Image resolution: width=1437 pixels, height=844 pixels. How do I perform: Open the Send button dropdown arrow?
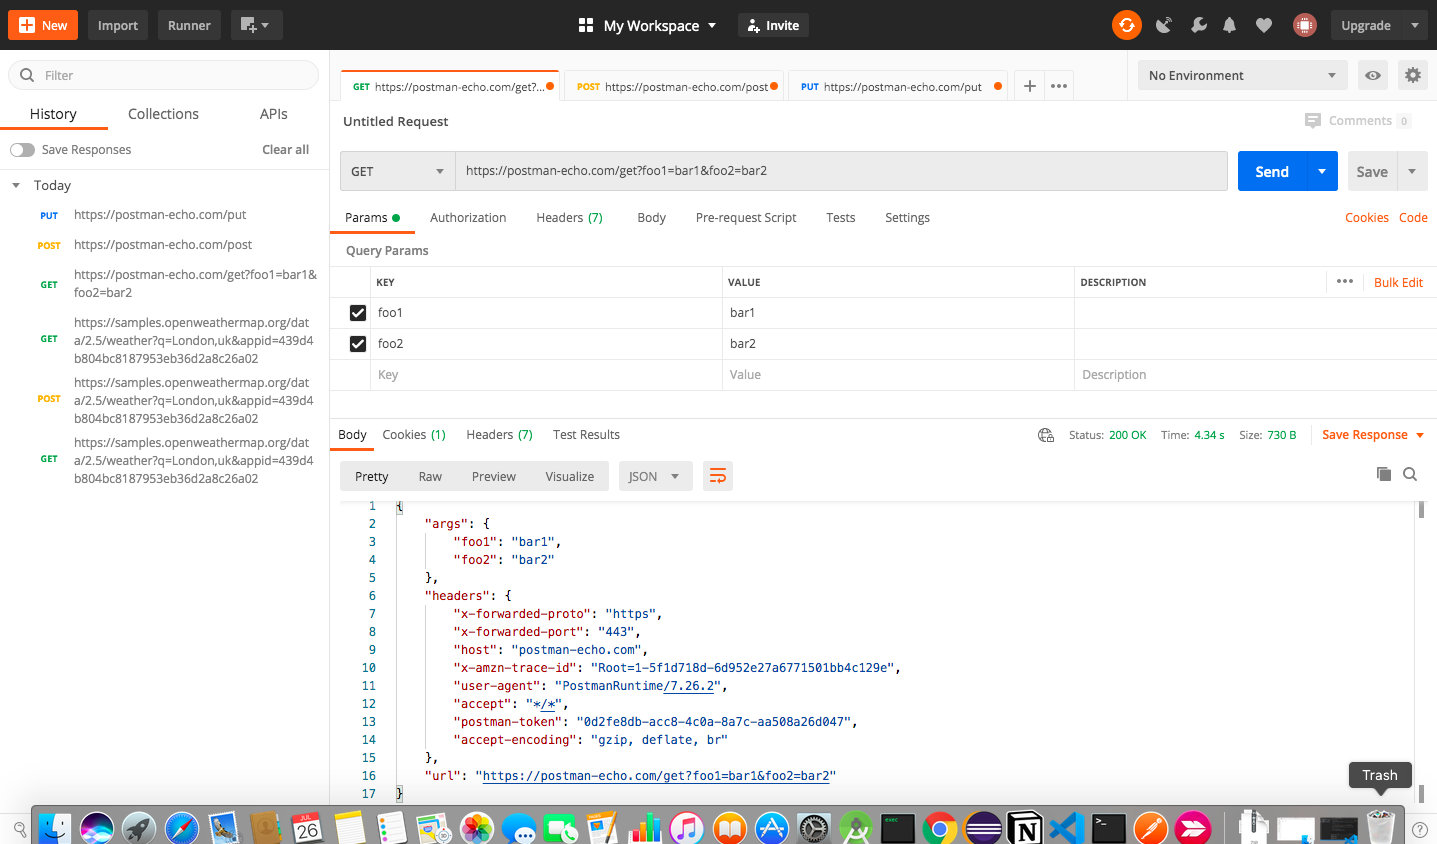click(1322, 171)
